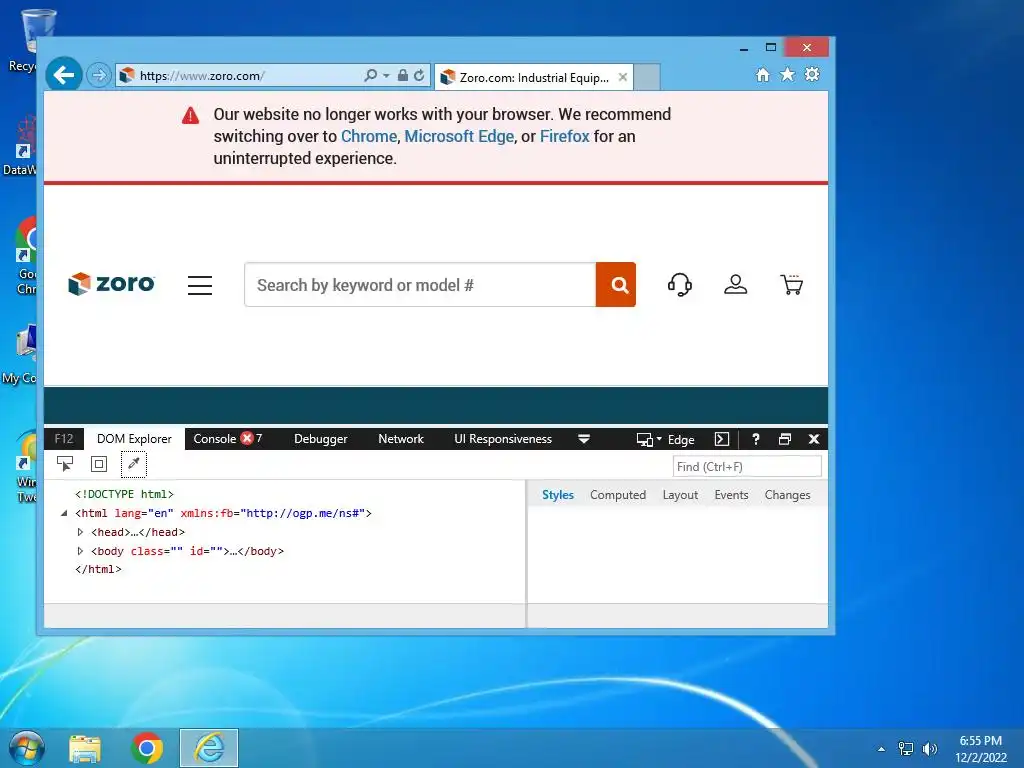Image resolution: width=1024 pixels, height=768 pixels.
Task: Click the red warning triangle icon
Action: click(191, 116)
